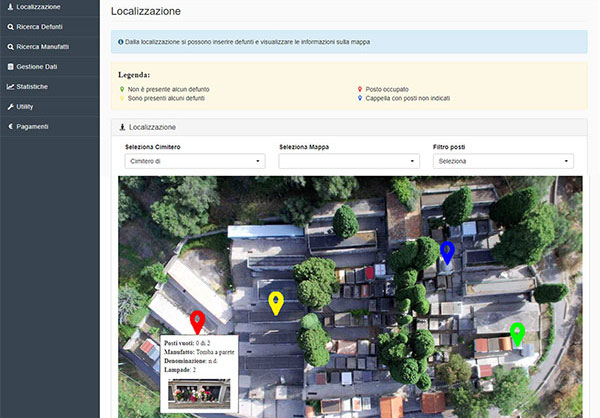The width and height of the screenshot is (600, 418).
Task: Click the yellow legend pin icon
Action: pyautogui.click(x=122, y=98)
